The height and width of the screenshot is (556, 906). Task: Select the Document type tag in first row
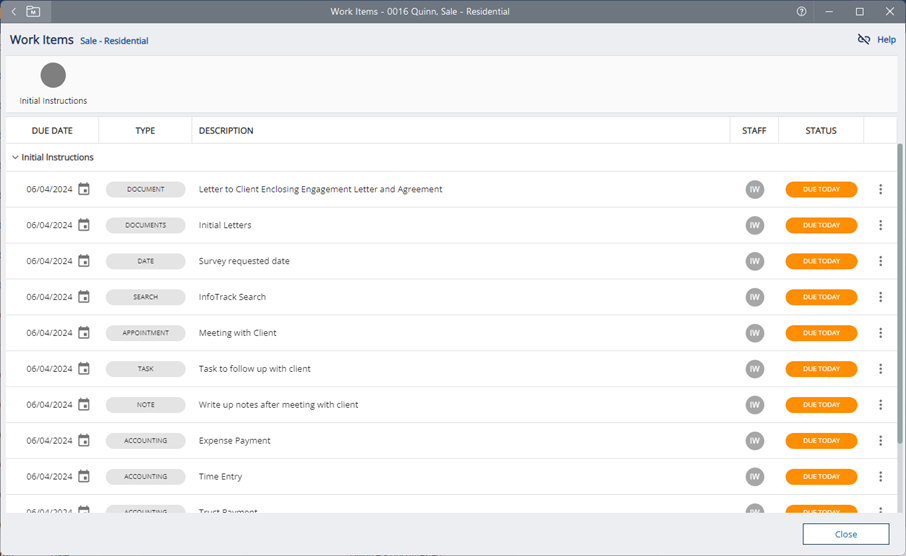145,189
